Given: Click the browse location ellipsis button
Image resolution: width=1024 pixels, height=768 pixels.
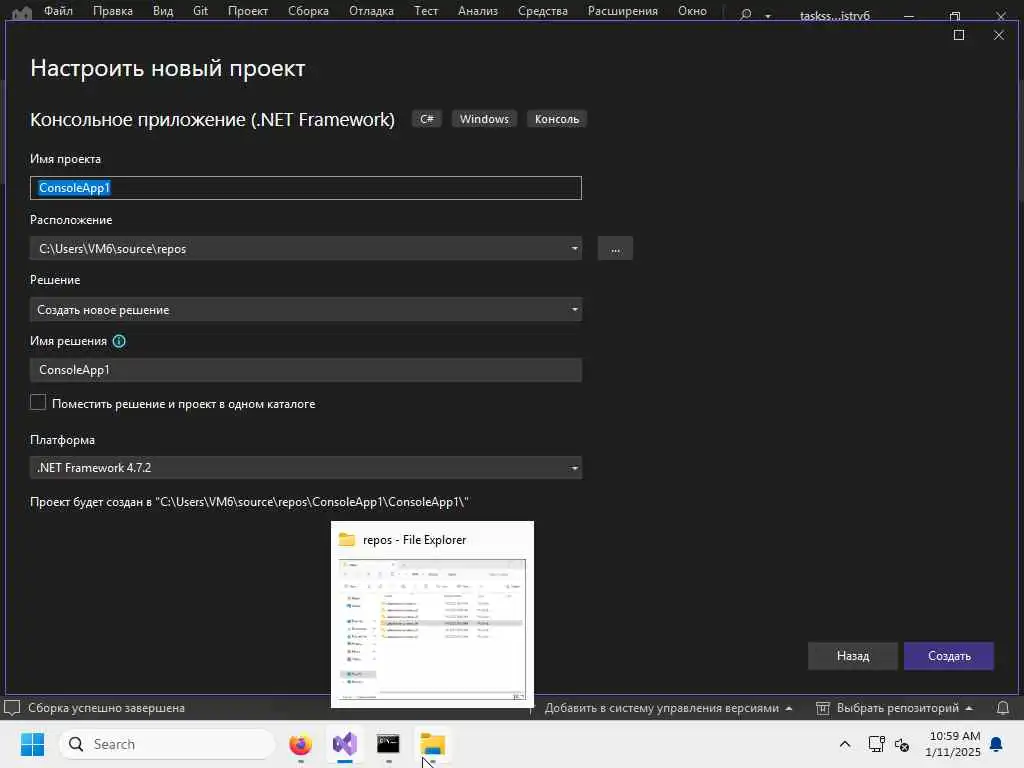Looking at the screenshot, I should click(x=615, y=249).
